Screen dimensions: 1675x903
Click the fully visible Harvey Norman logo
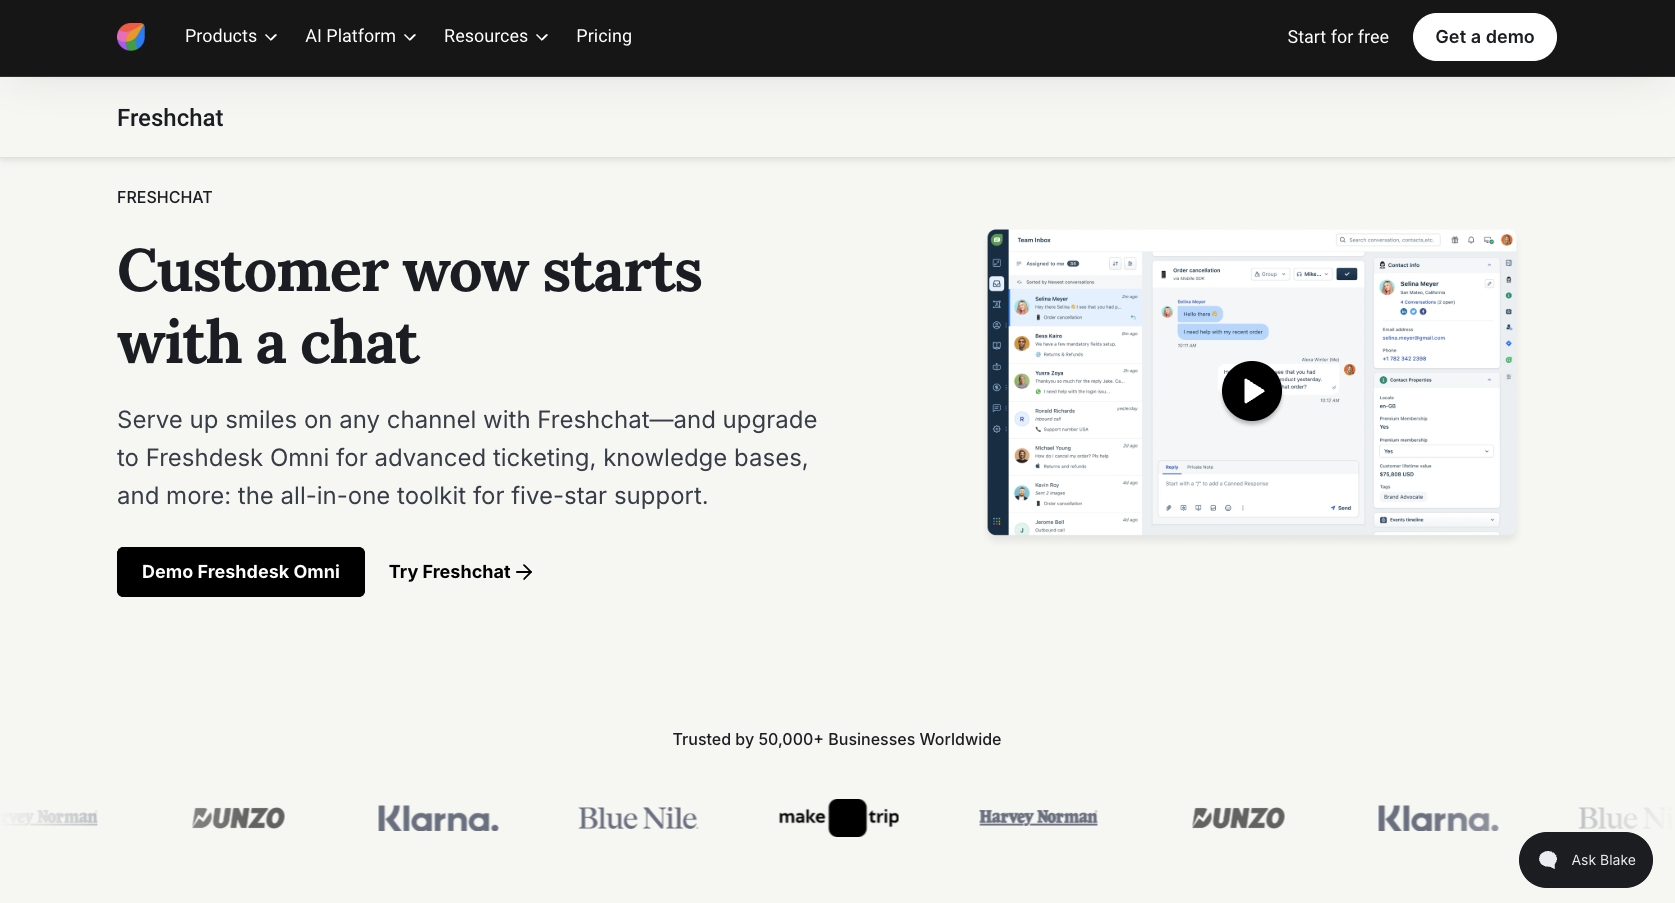[1038, 817]
